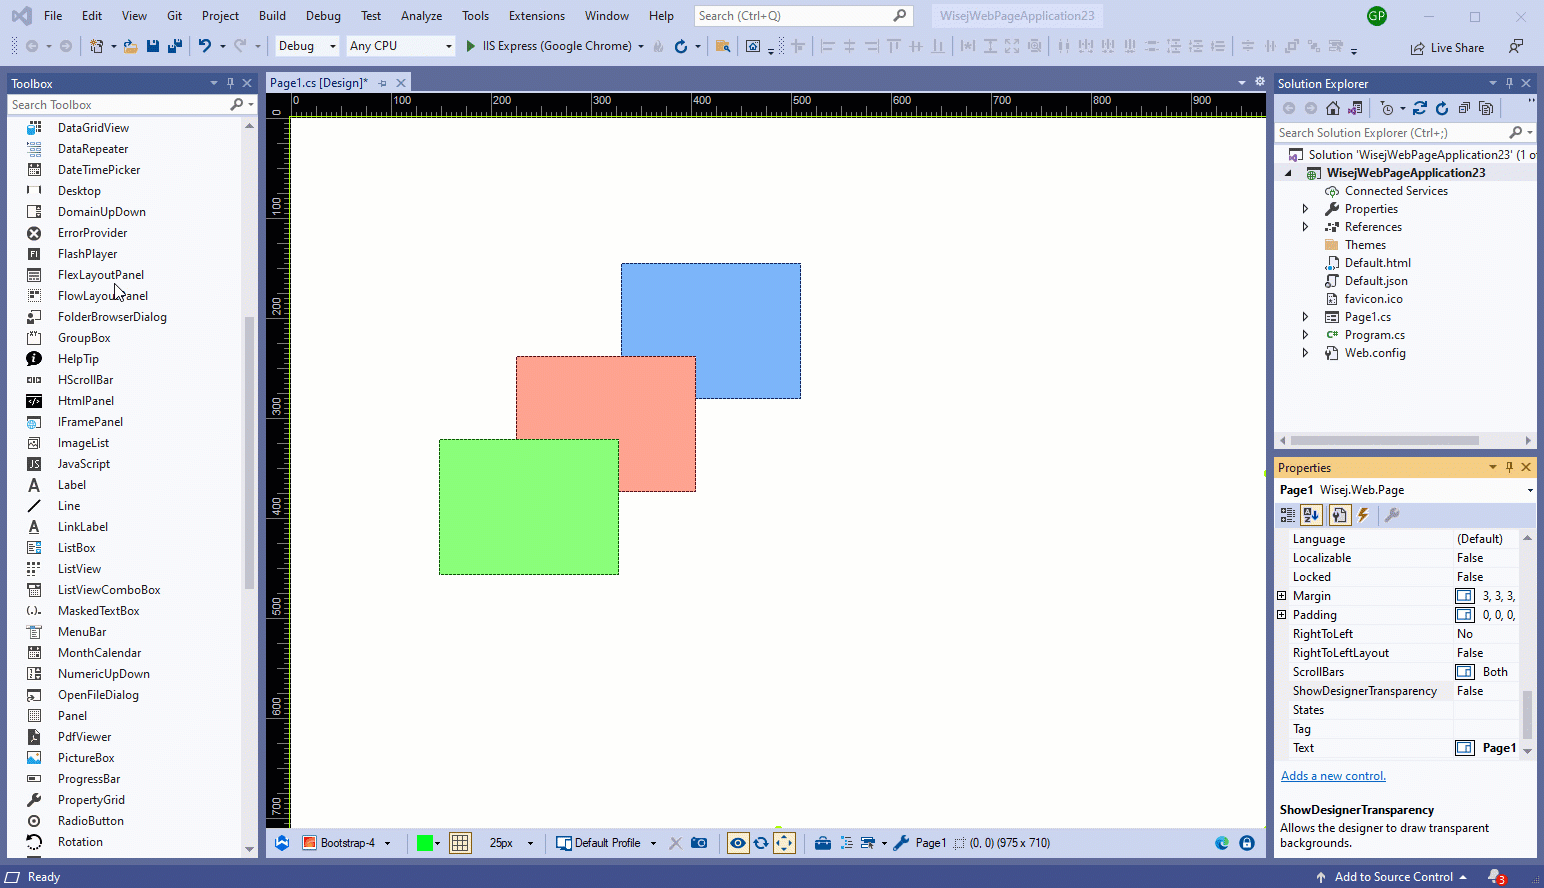Click the Events lightning bolt in Properties
The image size is (1544, 888).
coord(1363,515)
